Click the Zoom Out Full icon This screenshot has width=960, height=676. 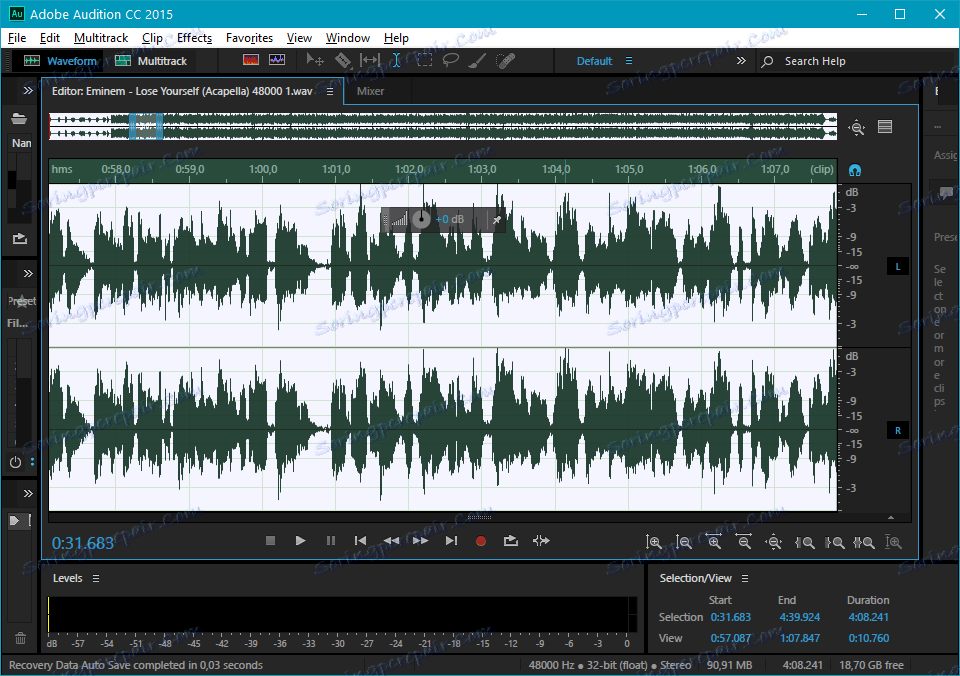pos(774,542)
